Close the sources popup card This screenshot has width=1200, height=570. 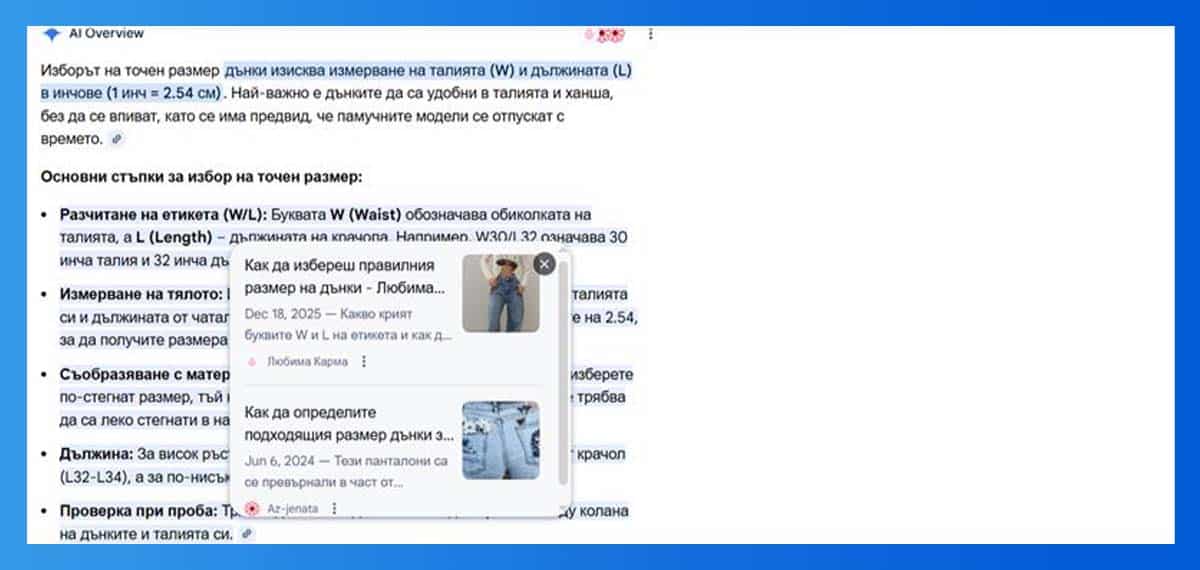pyautogui.click(x=544, y=264)
